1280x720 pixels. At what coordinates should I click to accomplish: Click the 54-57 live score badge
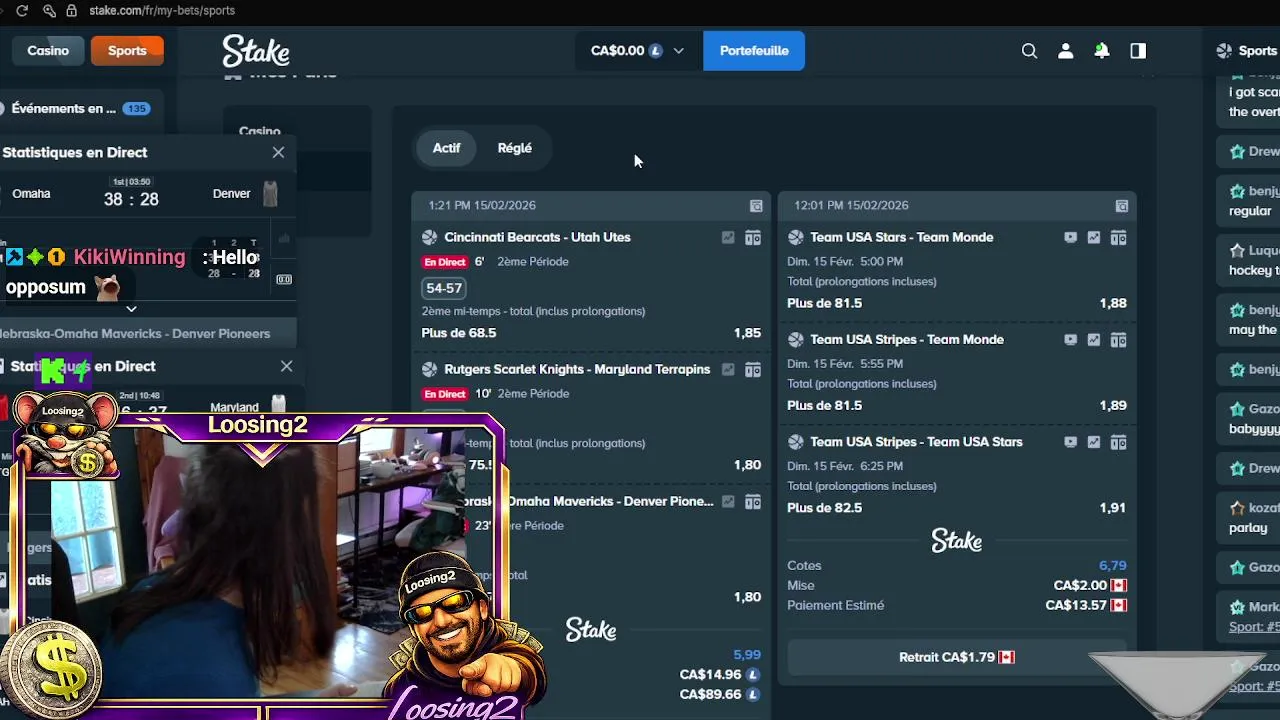(444, 287)
